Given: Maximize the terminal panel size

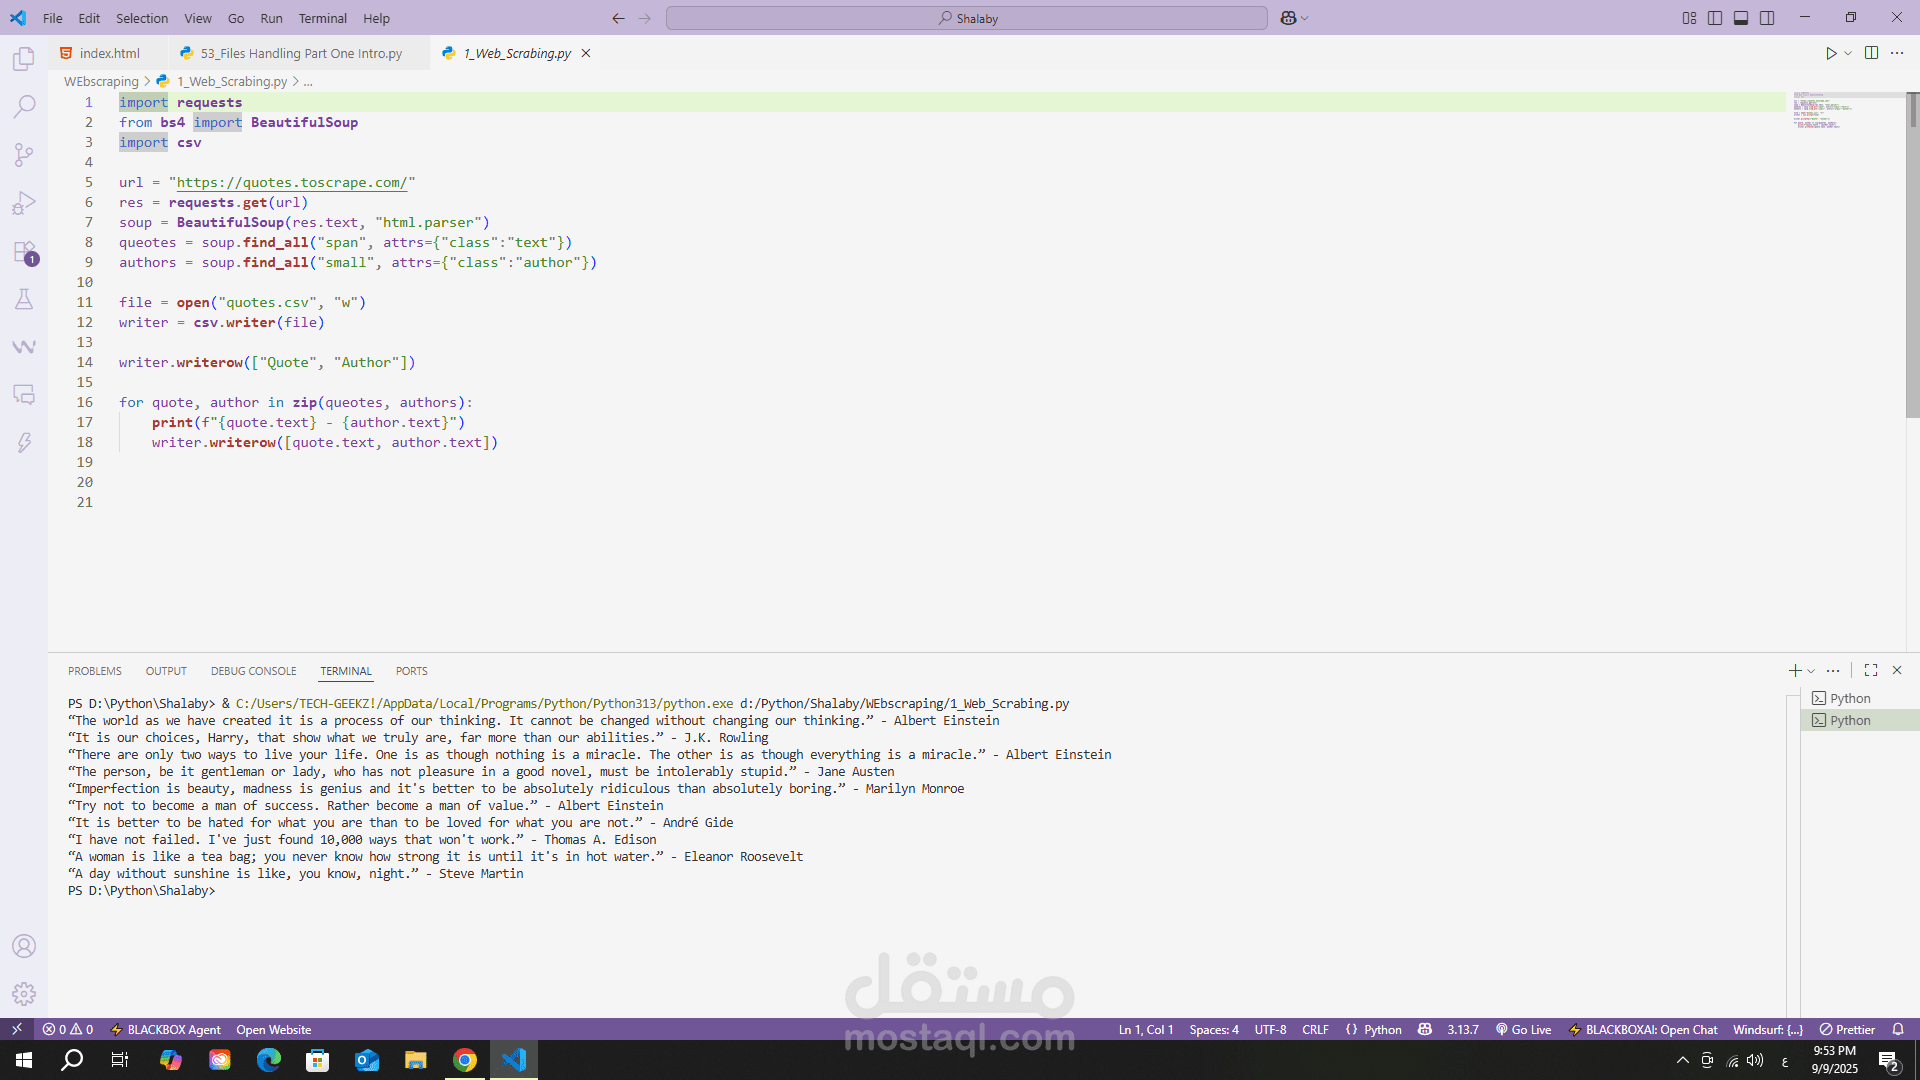Looking at the screenshot, I should (x=1871, y=670).
